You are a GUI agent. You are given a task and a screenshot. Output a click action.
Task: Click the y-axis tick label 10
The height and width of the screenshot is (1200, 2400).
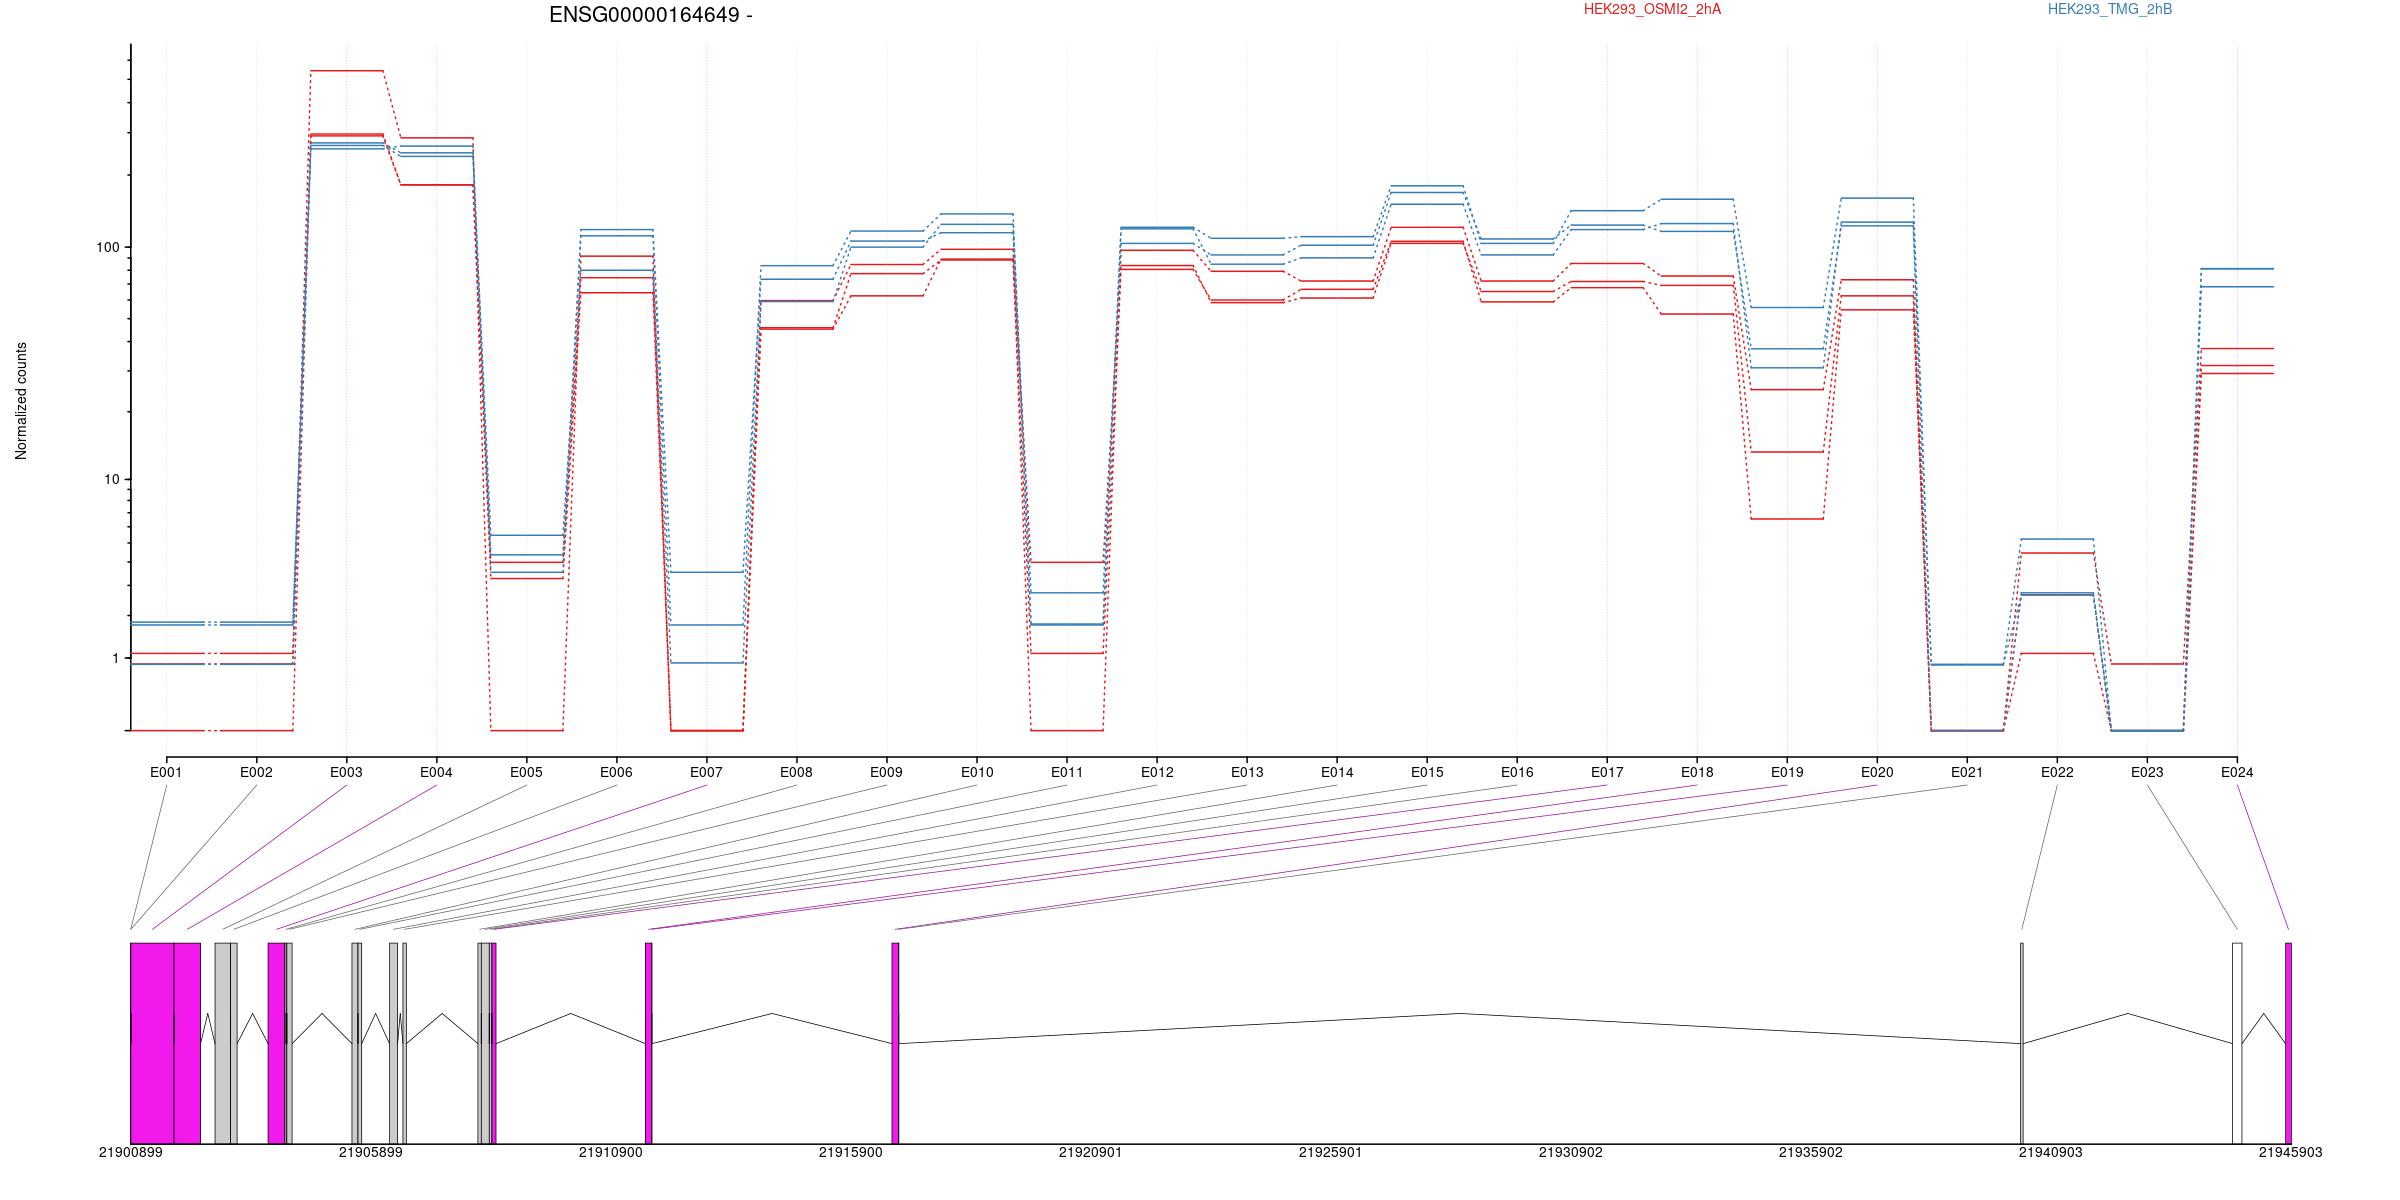tap(111, 479)
